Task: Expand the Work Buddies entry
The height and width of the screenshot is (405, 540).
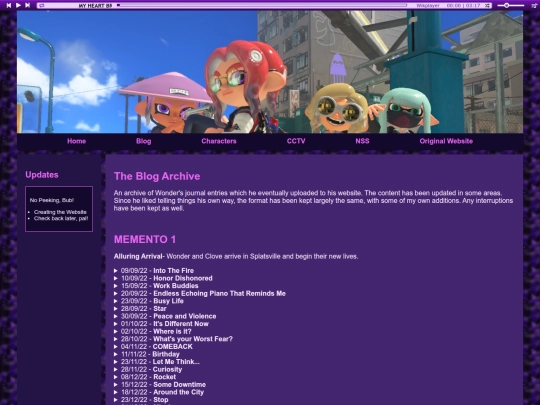Action: click(156, 286)
